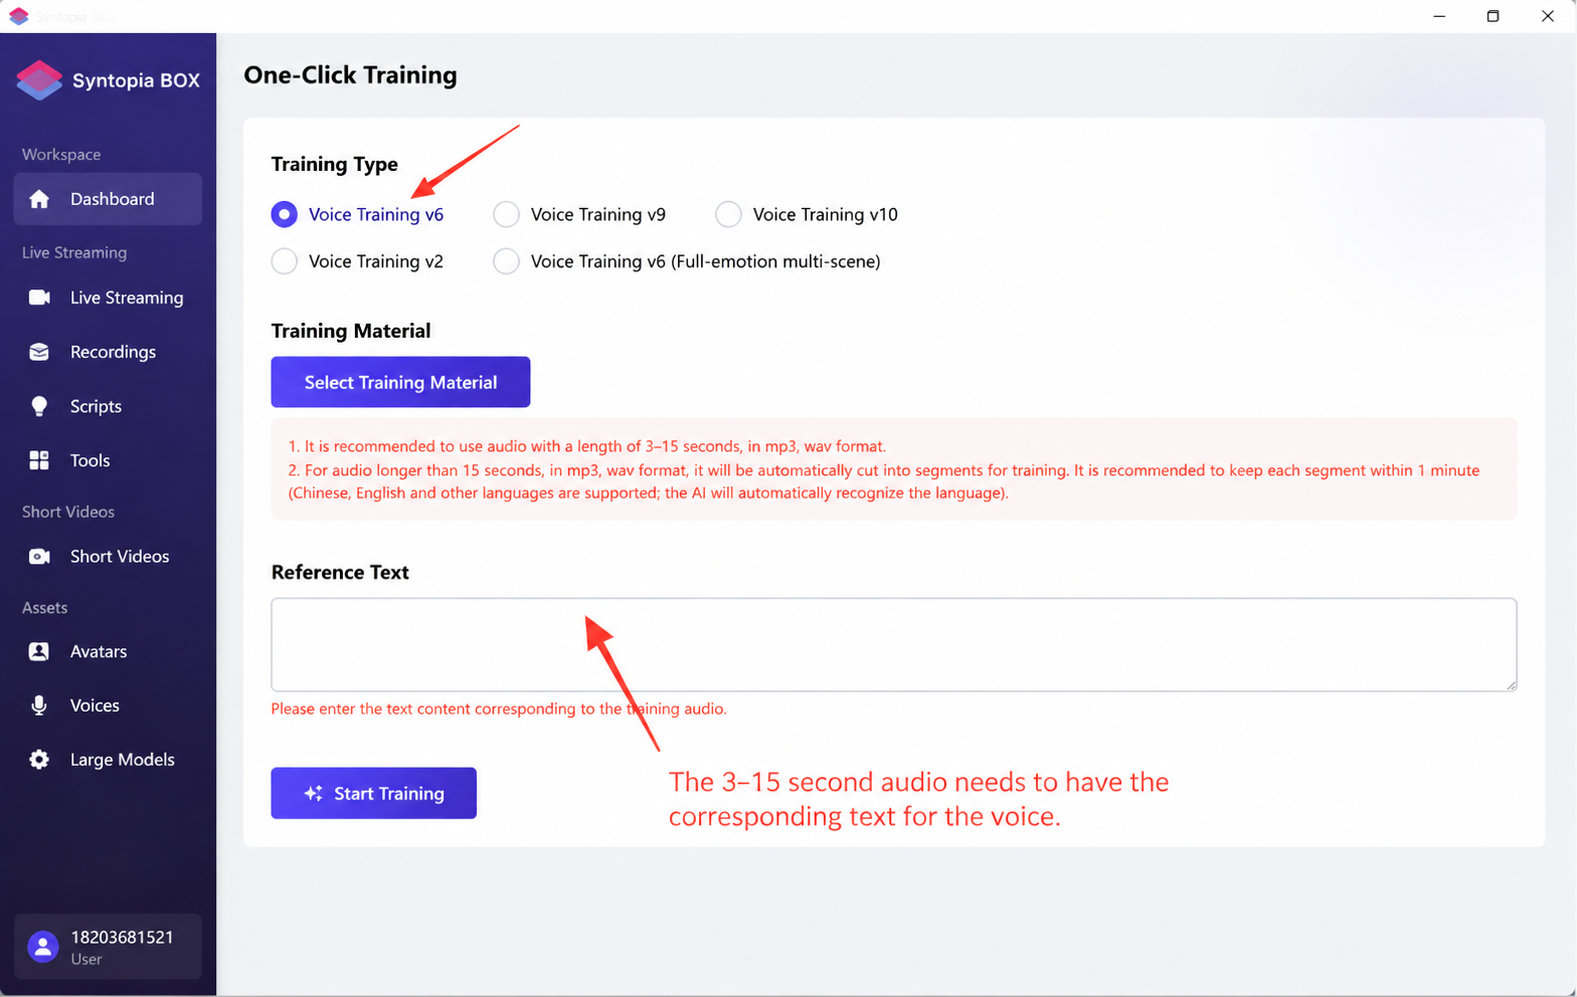Click Select Training Material button
The image size is (1577, 997).
coord(400,382)
